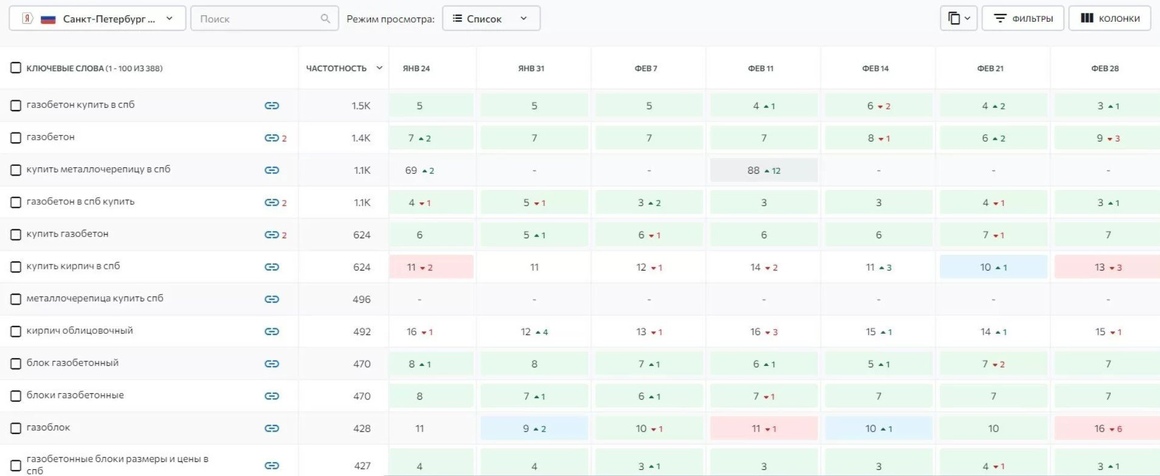Image resolution: width=1160 pixels, height=476 pixels.
Task: Tick checkbox for keyword газобетон
Action: pyautogui.click(x=16, y=137)
